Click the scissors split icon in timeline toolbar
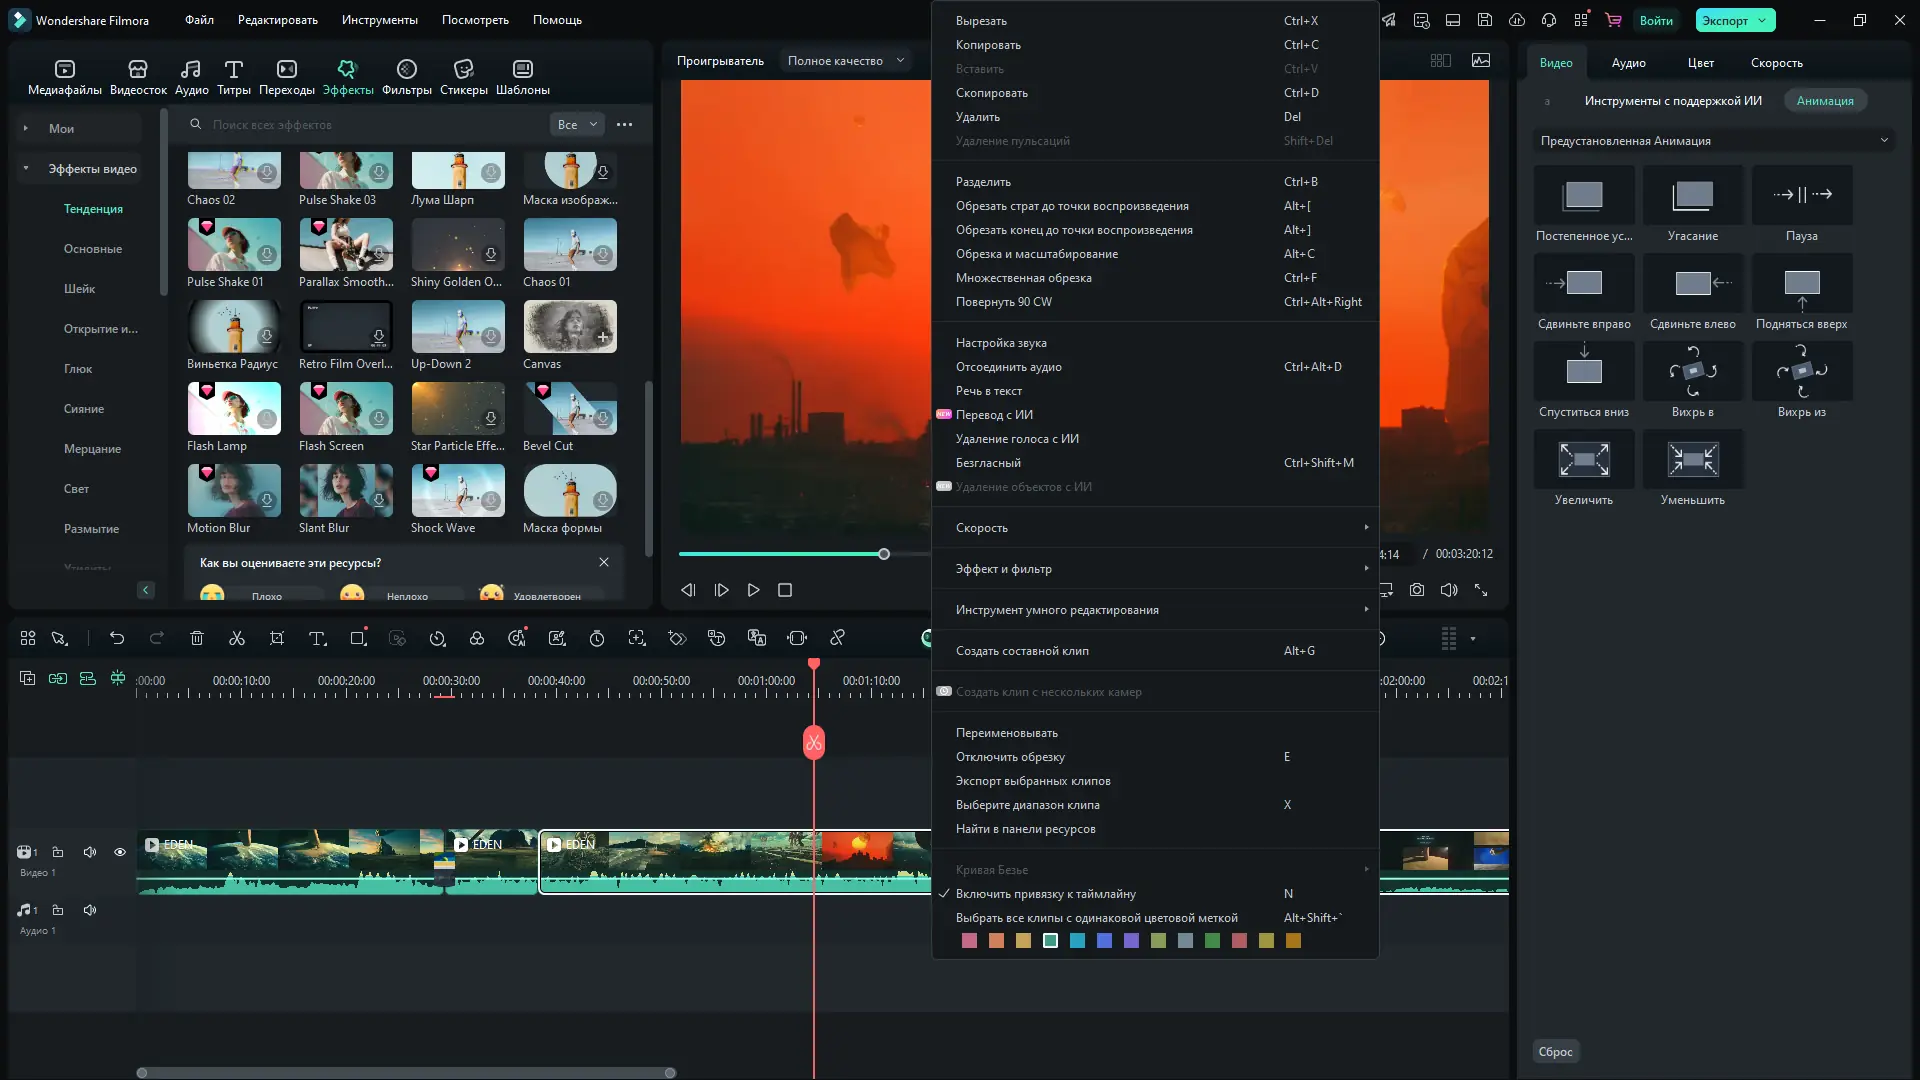 (237, 638)
